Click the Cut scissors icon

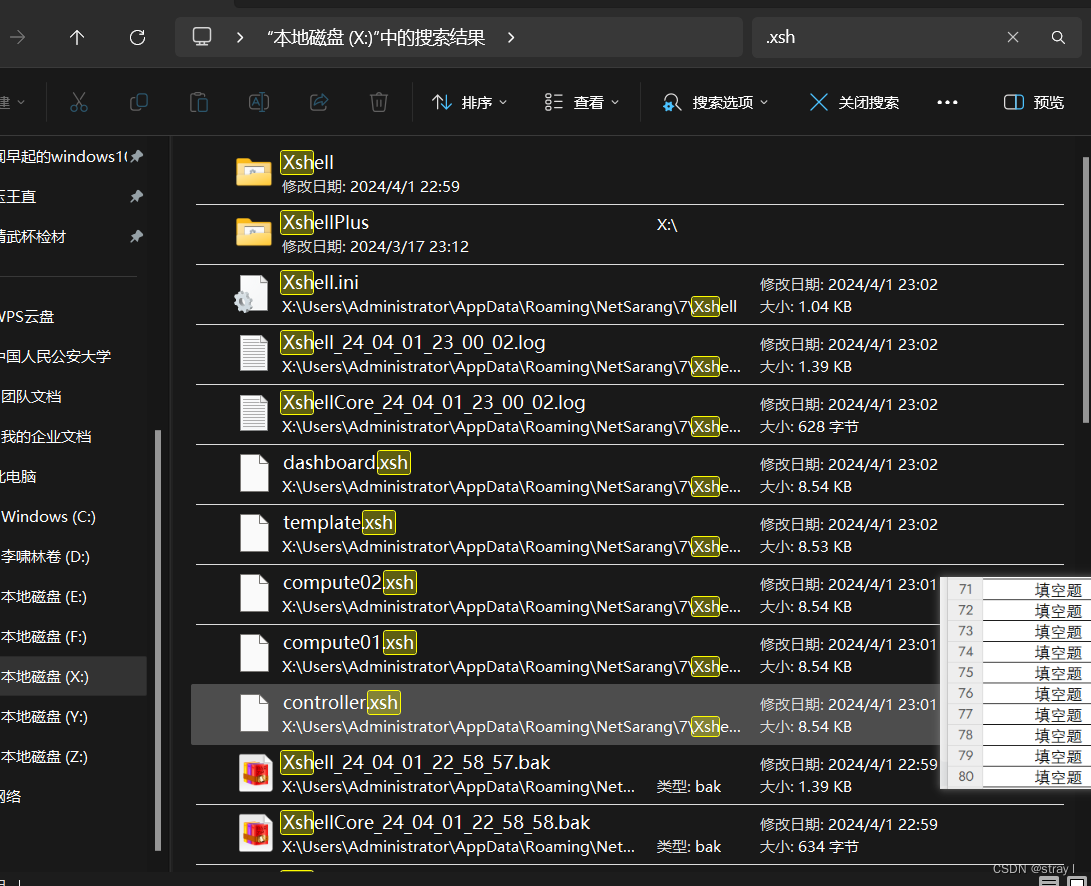[x=79, y=102]
